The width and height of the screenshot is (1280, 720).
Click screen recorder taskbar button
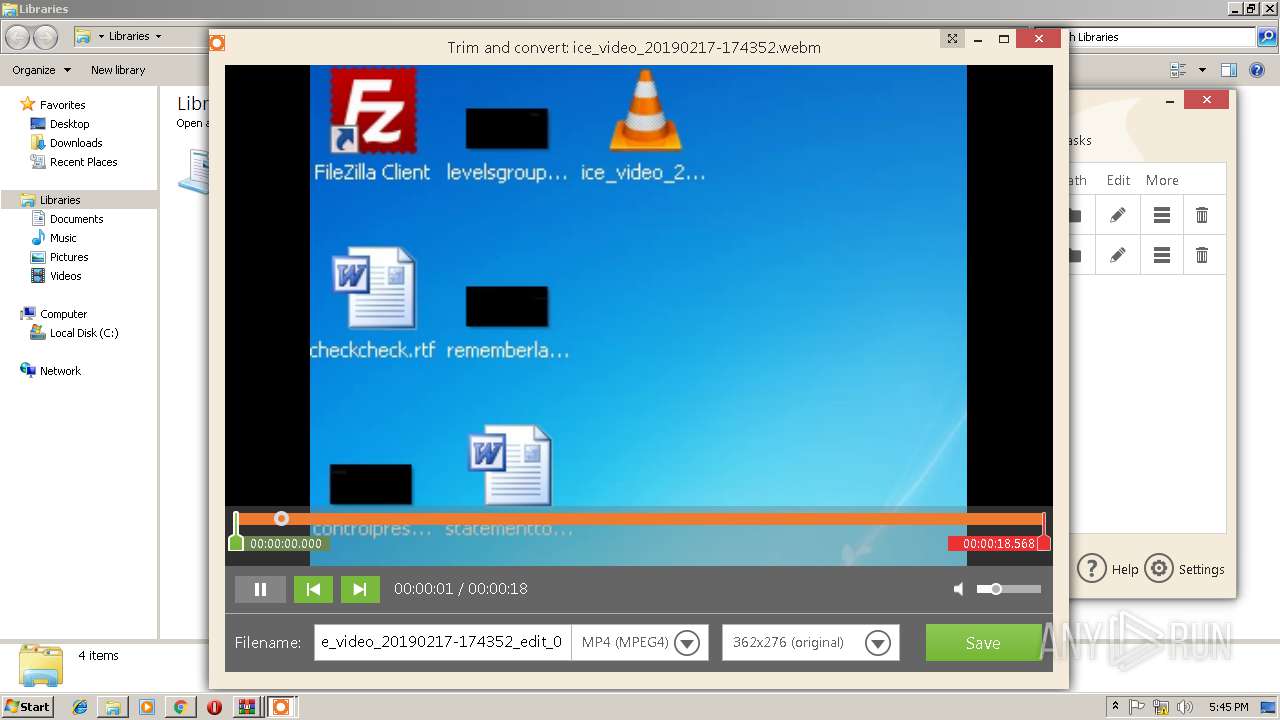click(281, 707)
